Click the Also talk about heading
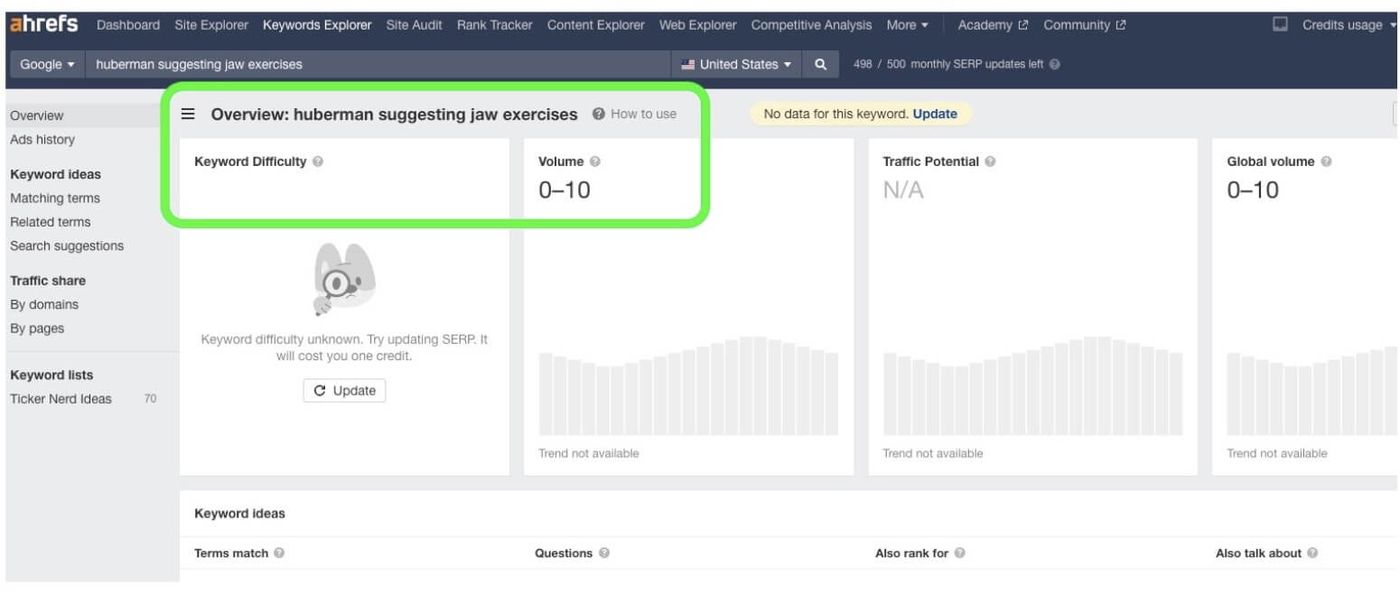This screenshot has height=594, width=1400. (x=1259, y=553)
